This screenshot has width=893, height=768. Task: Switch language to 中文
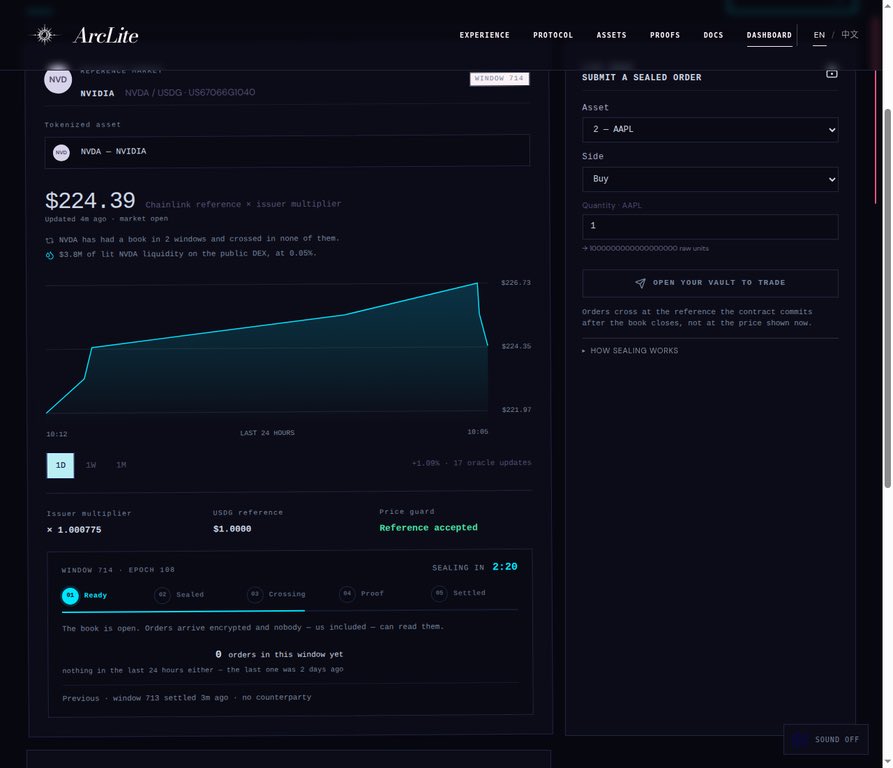point(850,35)
